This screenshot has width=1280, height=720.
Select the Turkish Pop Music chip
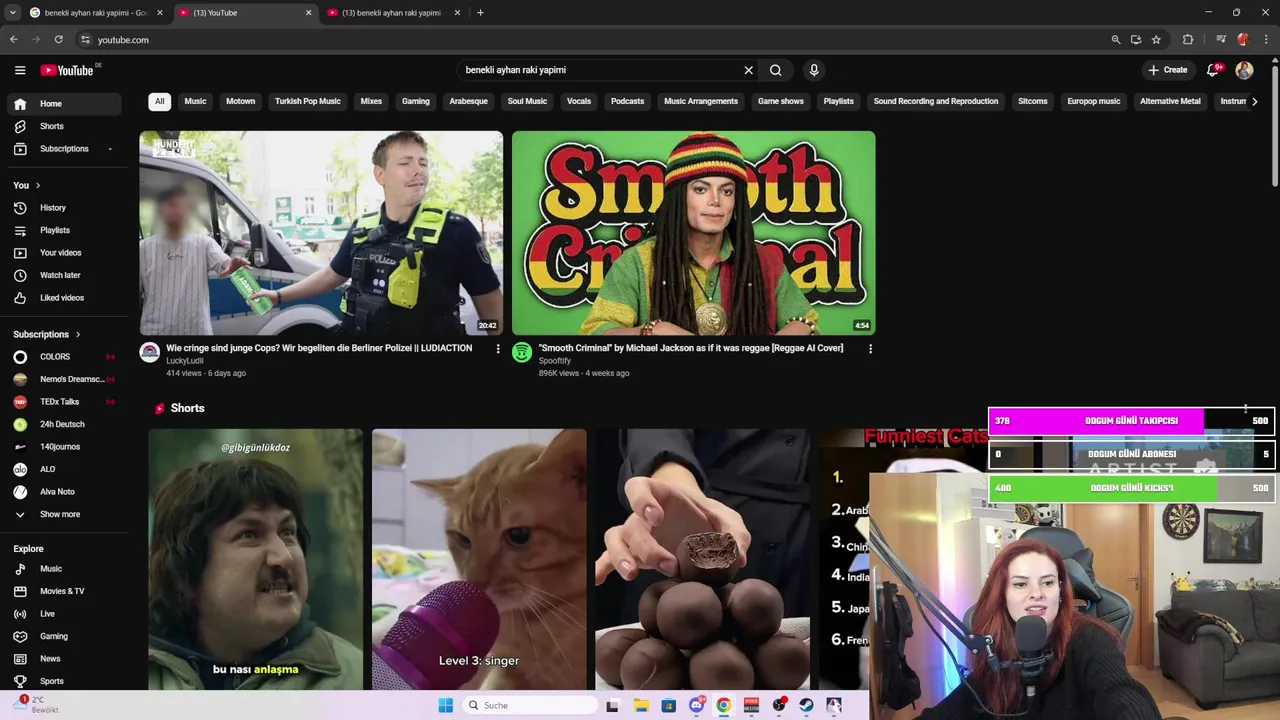coord(308,101)
